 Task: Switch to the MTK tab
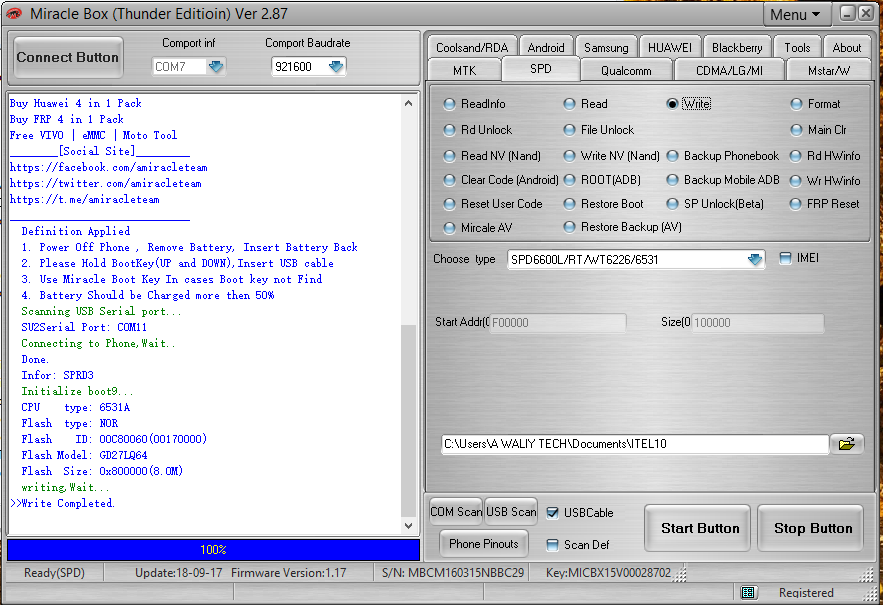(464, 70)
